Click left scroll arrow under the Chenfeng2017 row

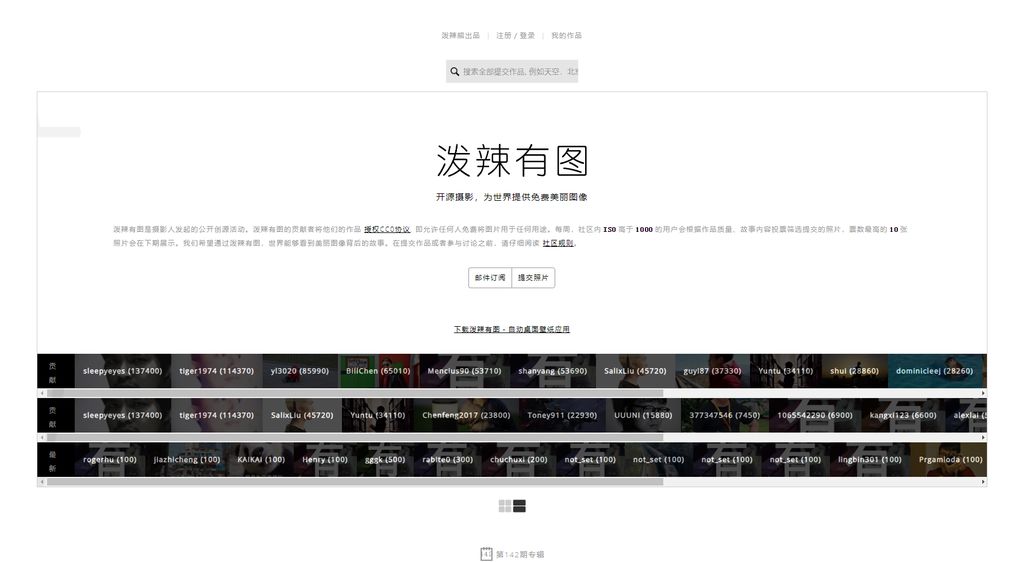(x=42, y=437)
